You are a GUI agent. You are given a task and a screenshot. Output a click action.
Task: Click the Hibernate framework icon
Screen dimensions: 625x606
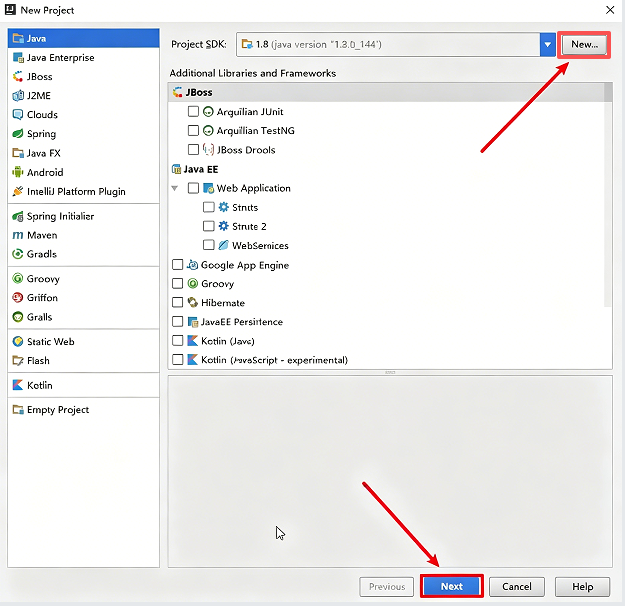pyautogui.click(x=193, y=303)
